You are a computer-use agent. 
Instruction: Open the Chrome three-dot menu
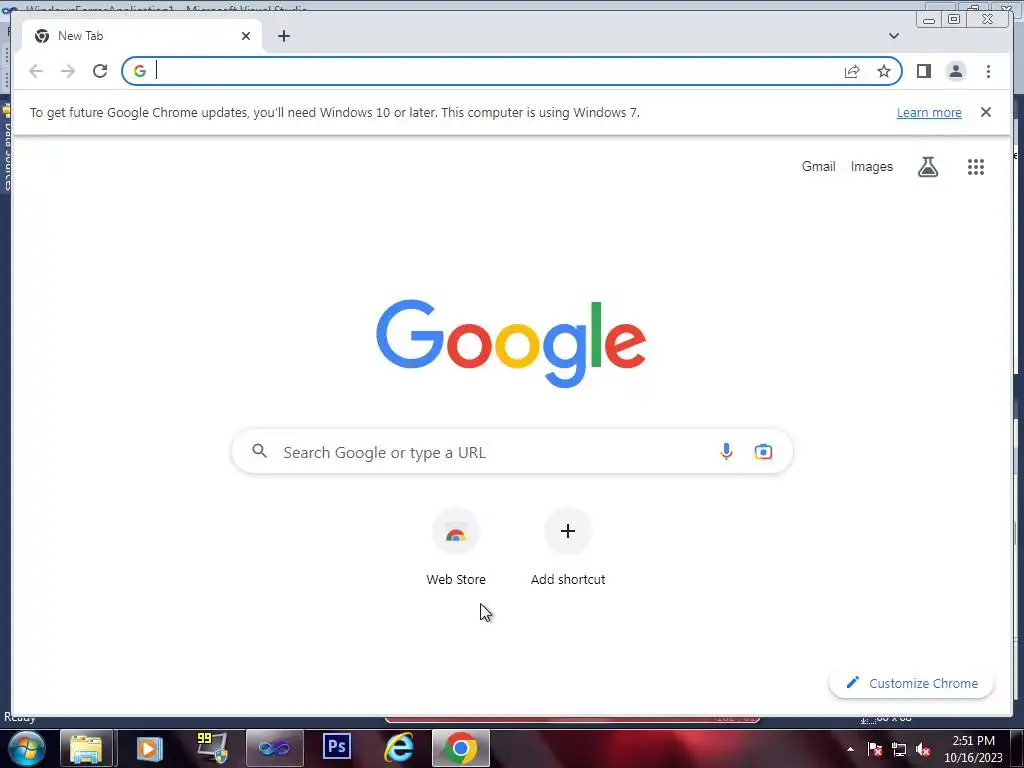point(988,71)
